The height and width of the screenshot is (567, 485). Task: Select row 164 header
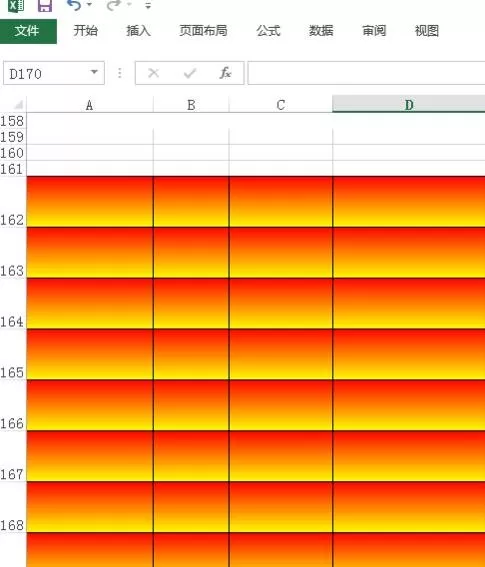pyautogui.click(x=13, y=303)
